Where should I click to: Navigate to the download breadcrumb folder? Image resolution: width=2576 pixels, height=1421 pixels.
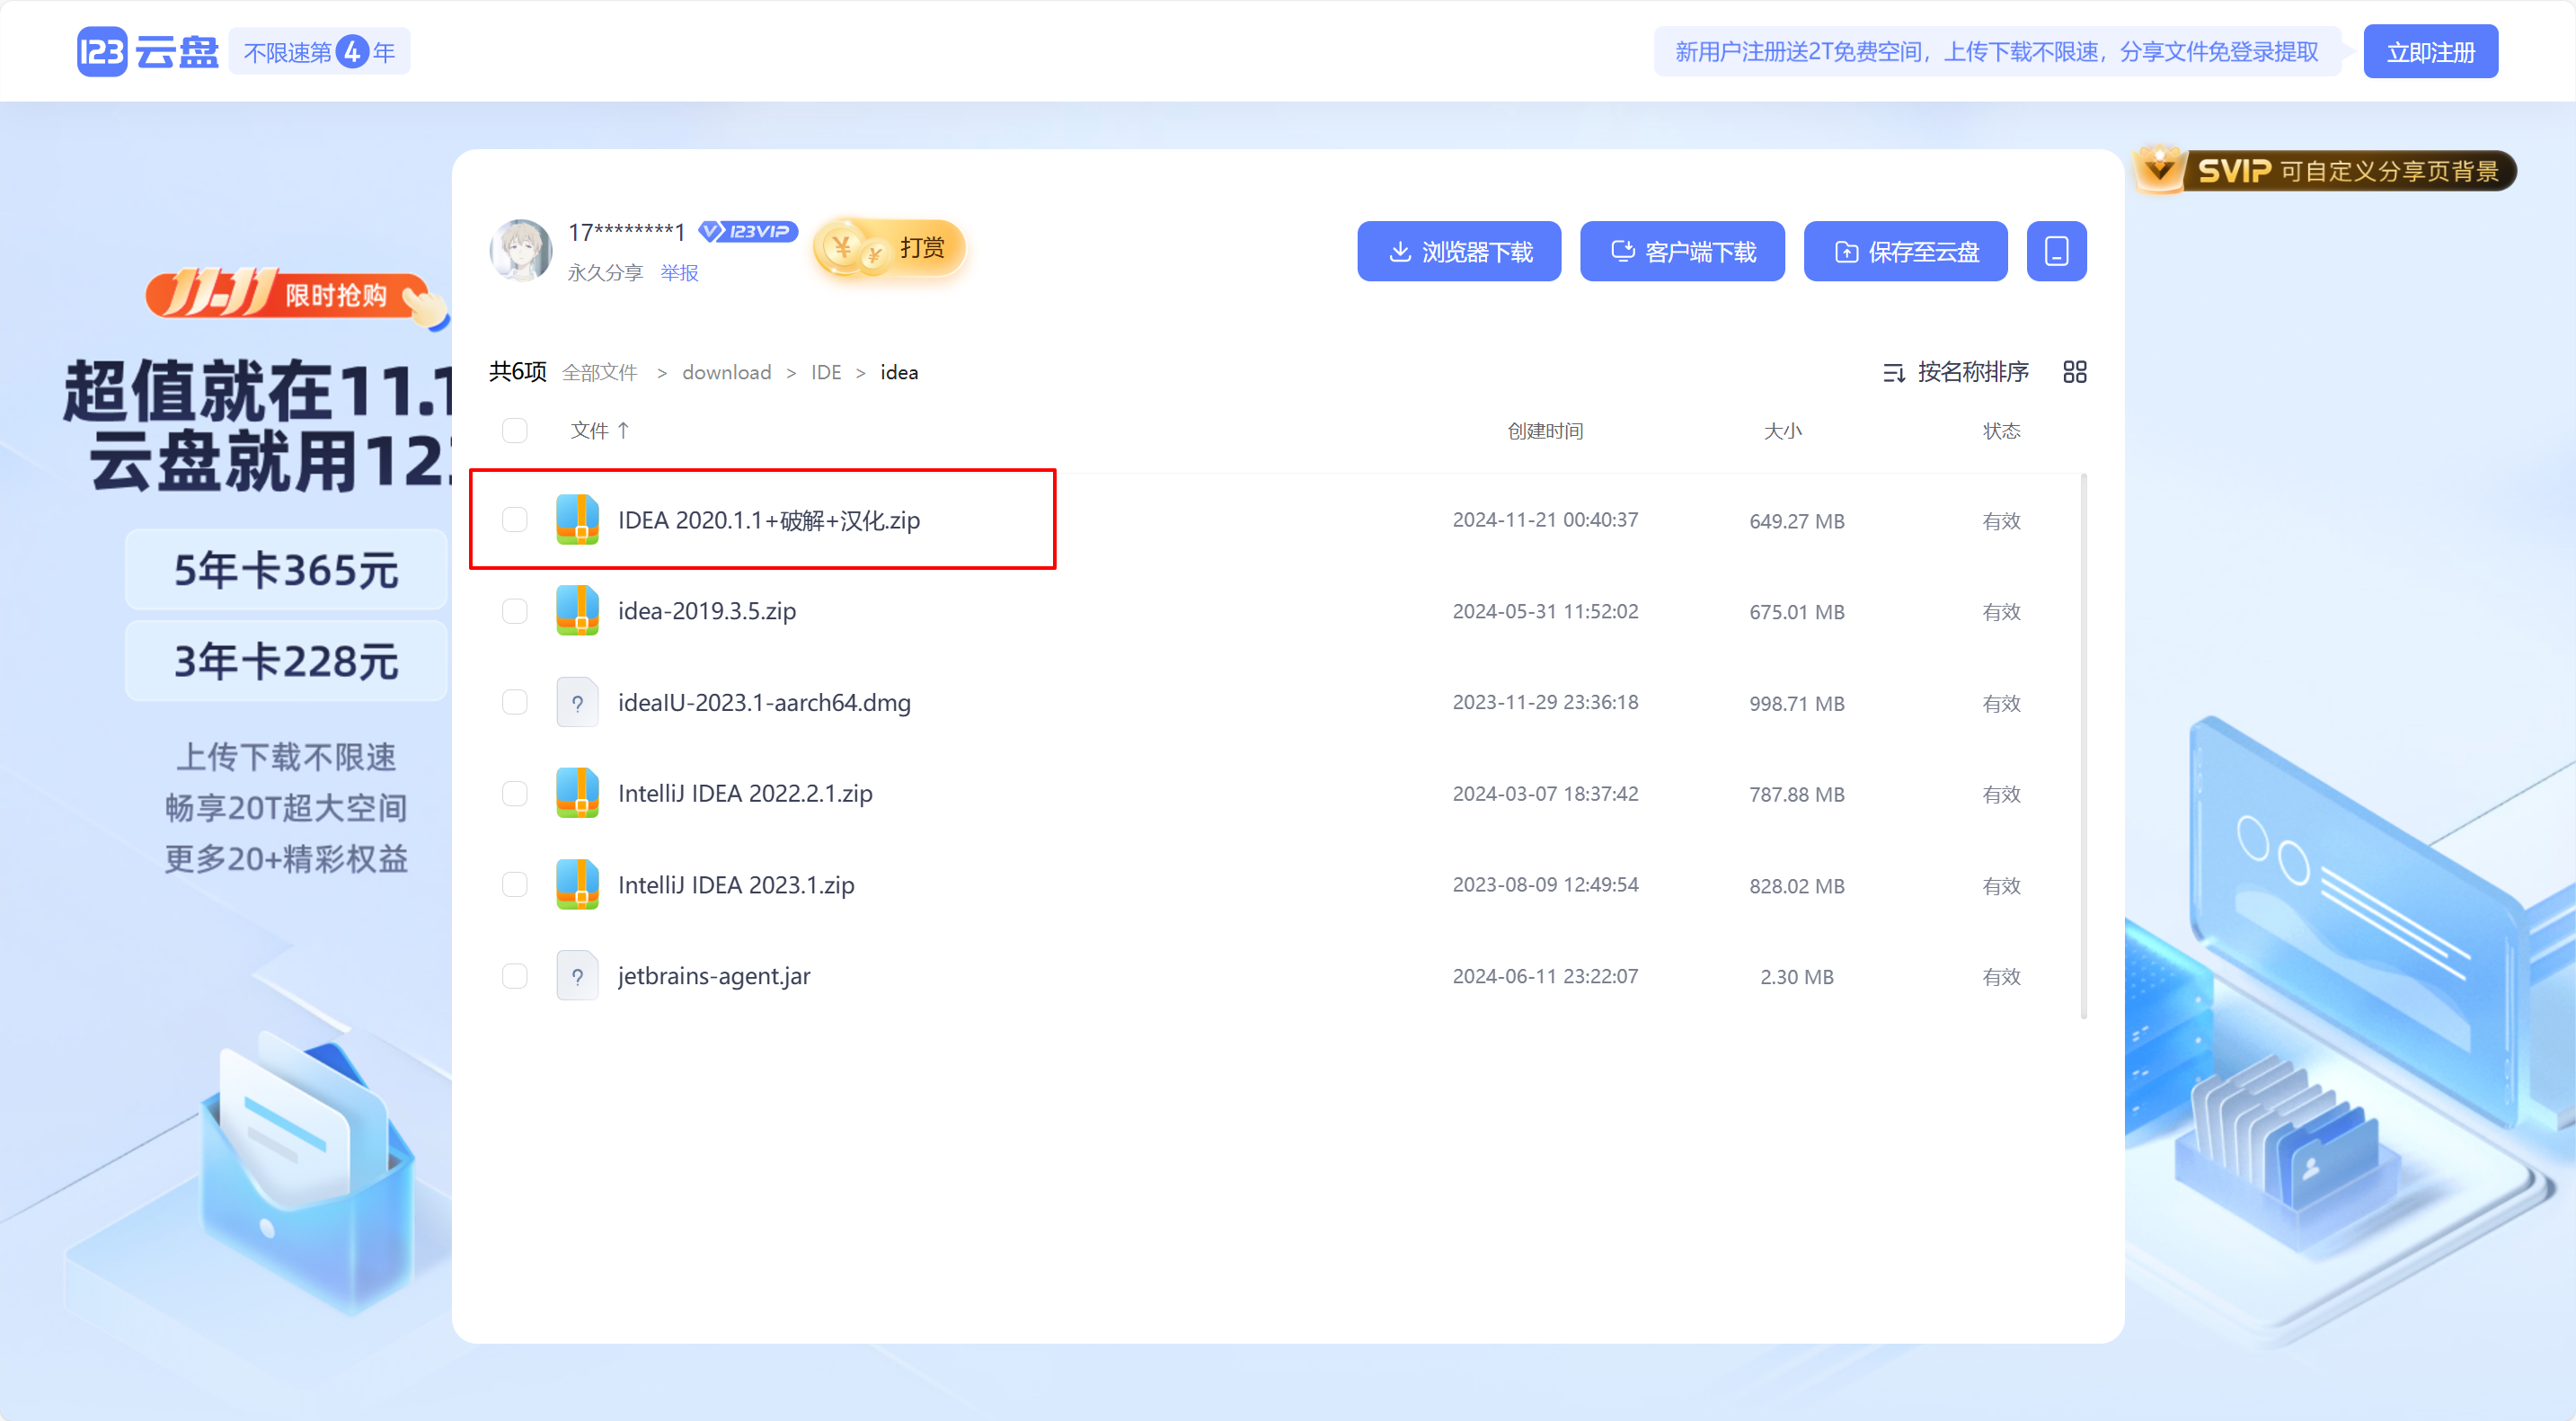726,373
